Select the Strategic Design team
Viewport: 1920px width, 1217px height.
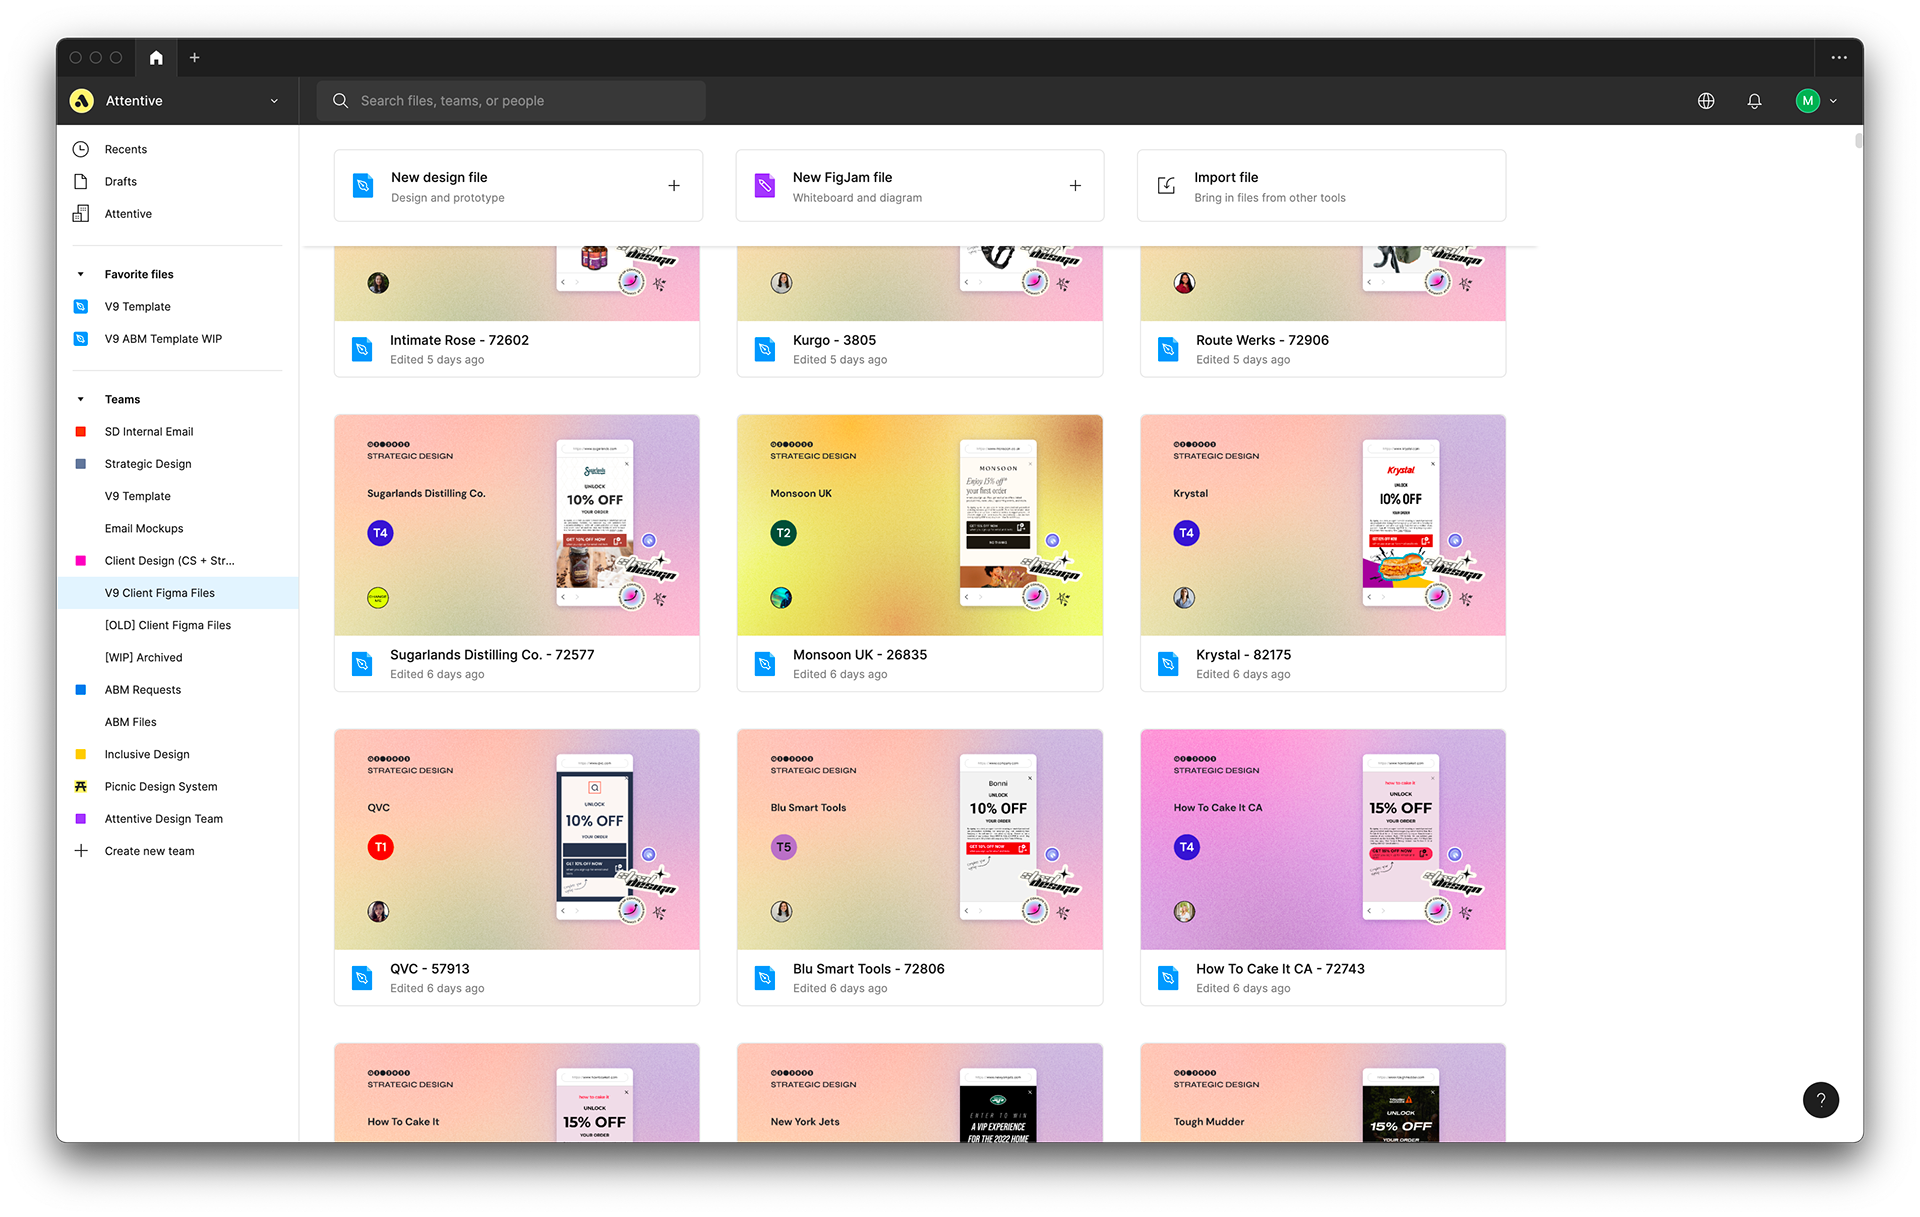178,464
